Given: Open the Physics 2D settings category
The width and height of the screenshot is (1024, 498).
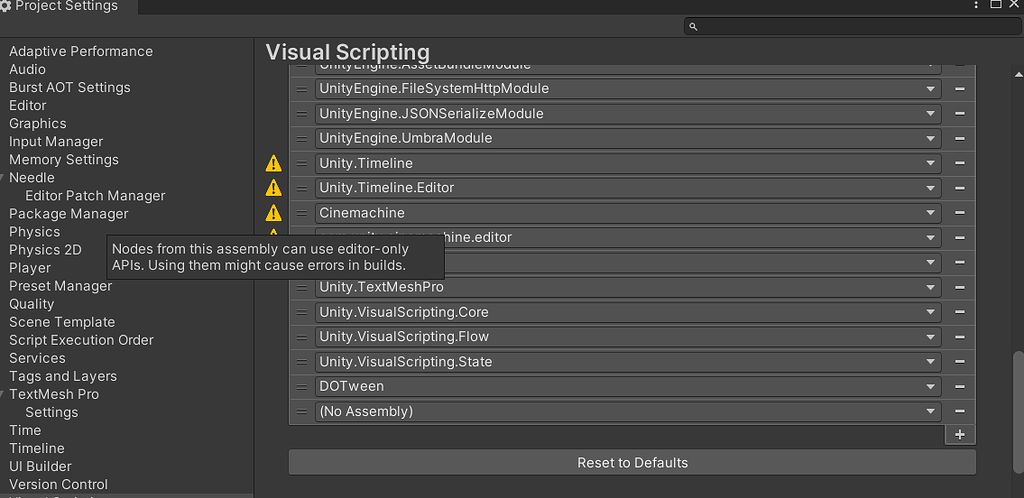Looking at the screenshot, I should 45,250.
